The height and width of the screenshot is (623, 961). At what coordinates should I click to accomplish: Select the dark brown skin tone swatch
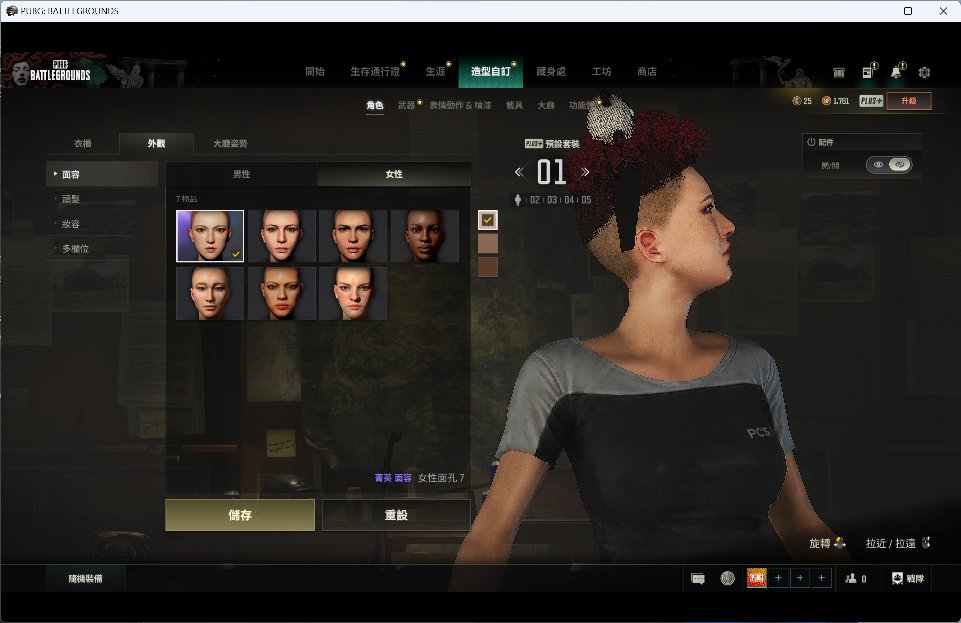pyautogui.click(x=488, y=266)
